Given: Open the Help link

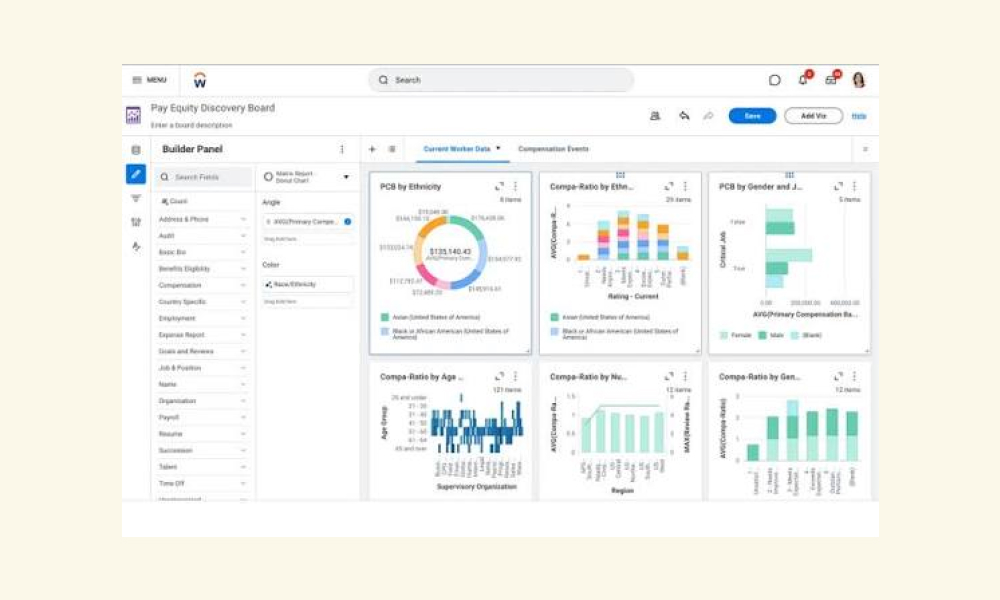Looking at the screenshot, I should tap(859, 116).
